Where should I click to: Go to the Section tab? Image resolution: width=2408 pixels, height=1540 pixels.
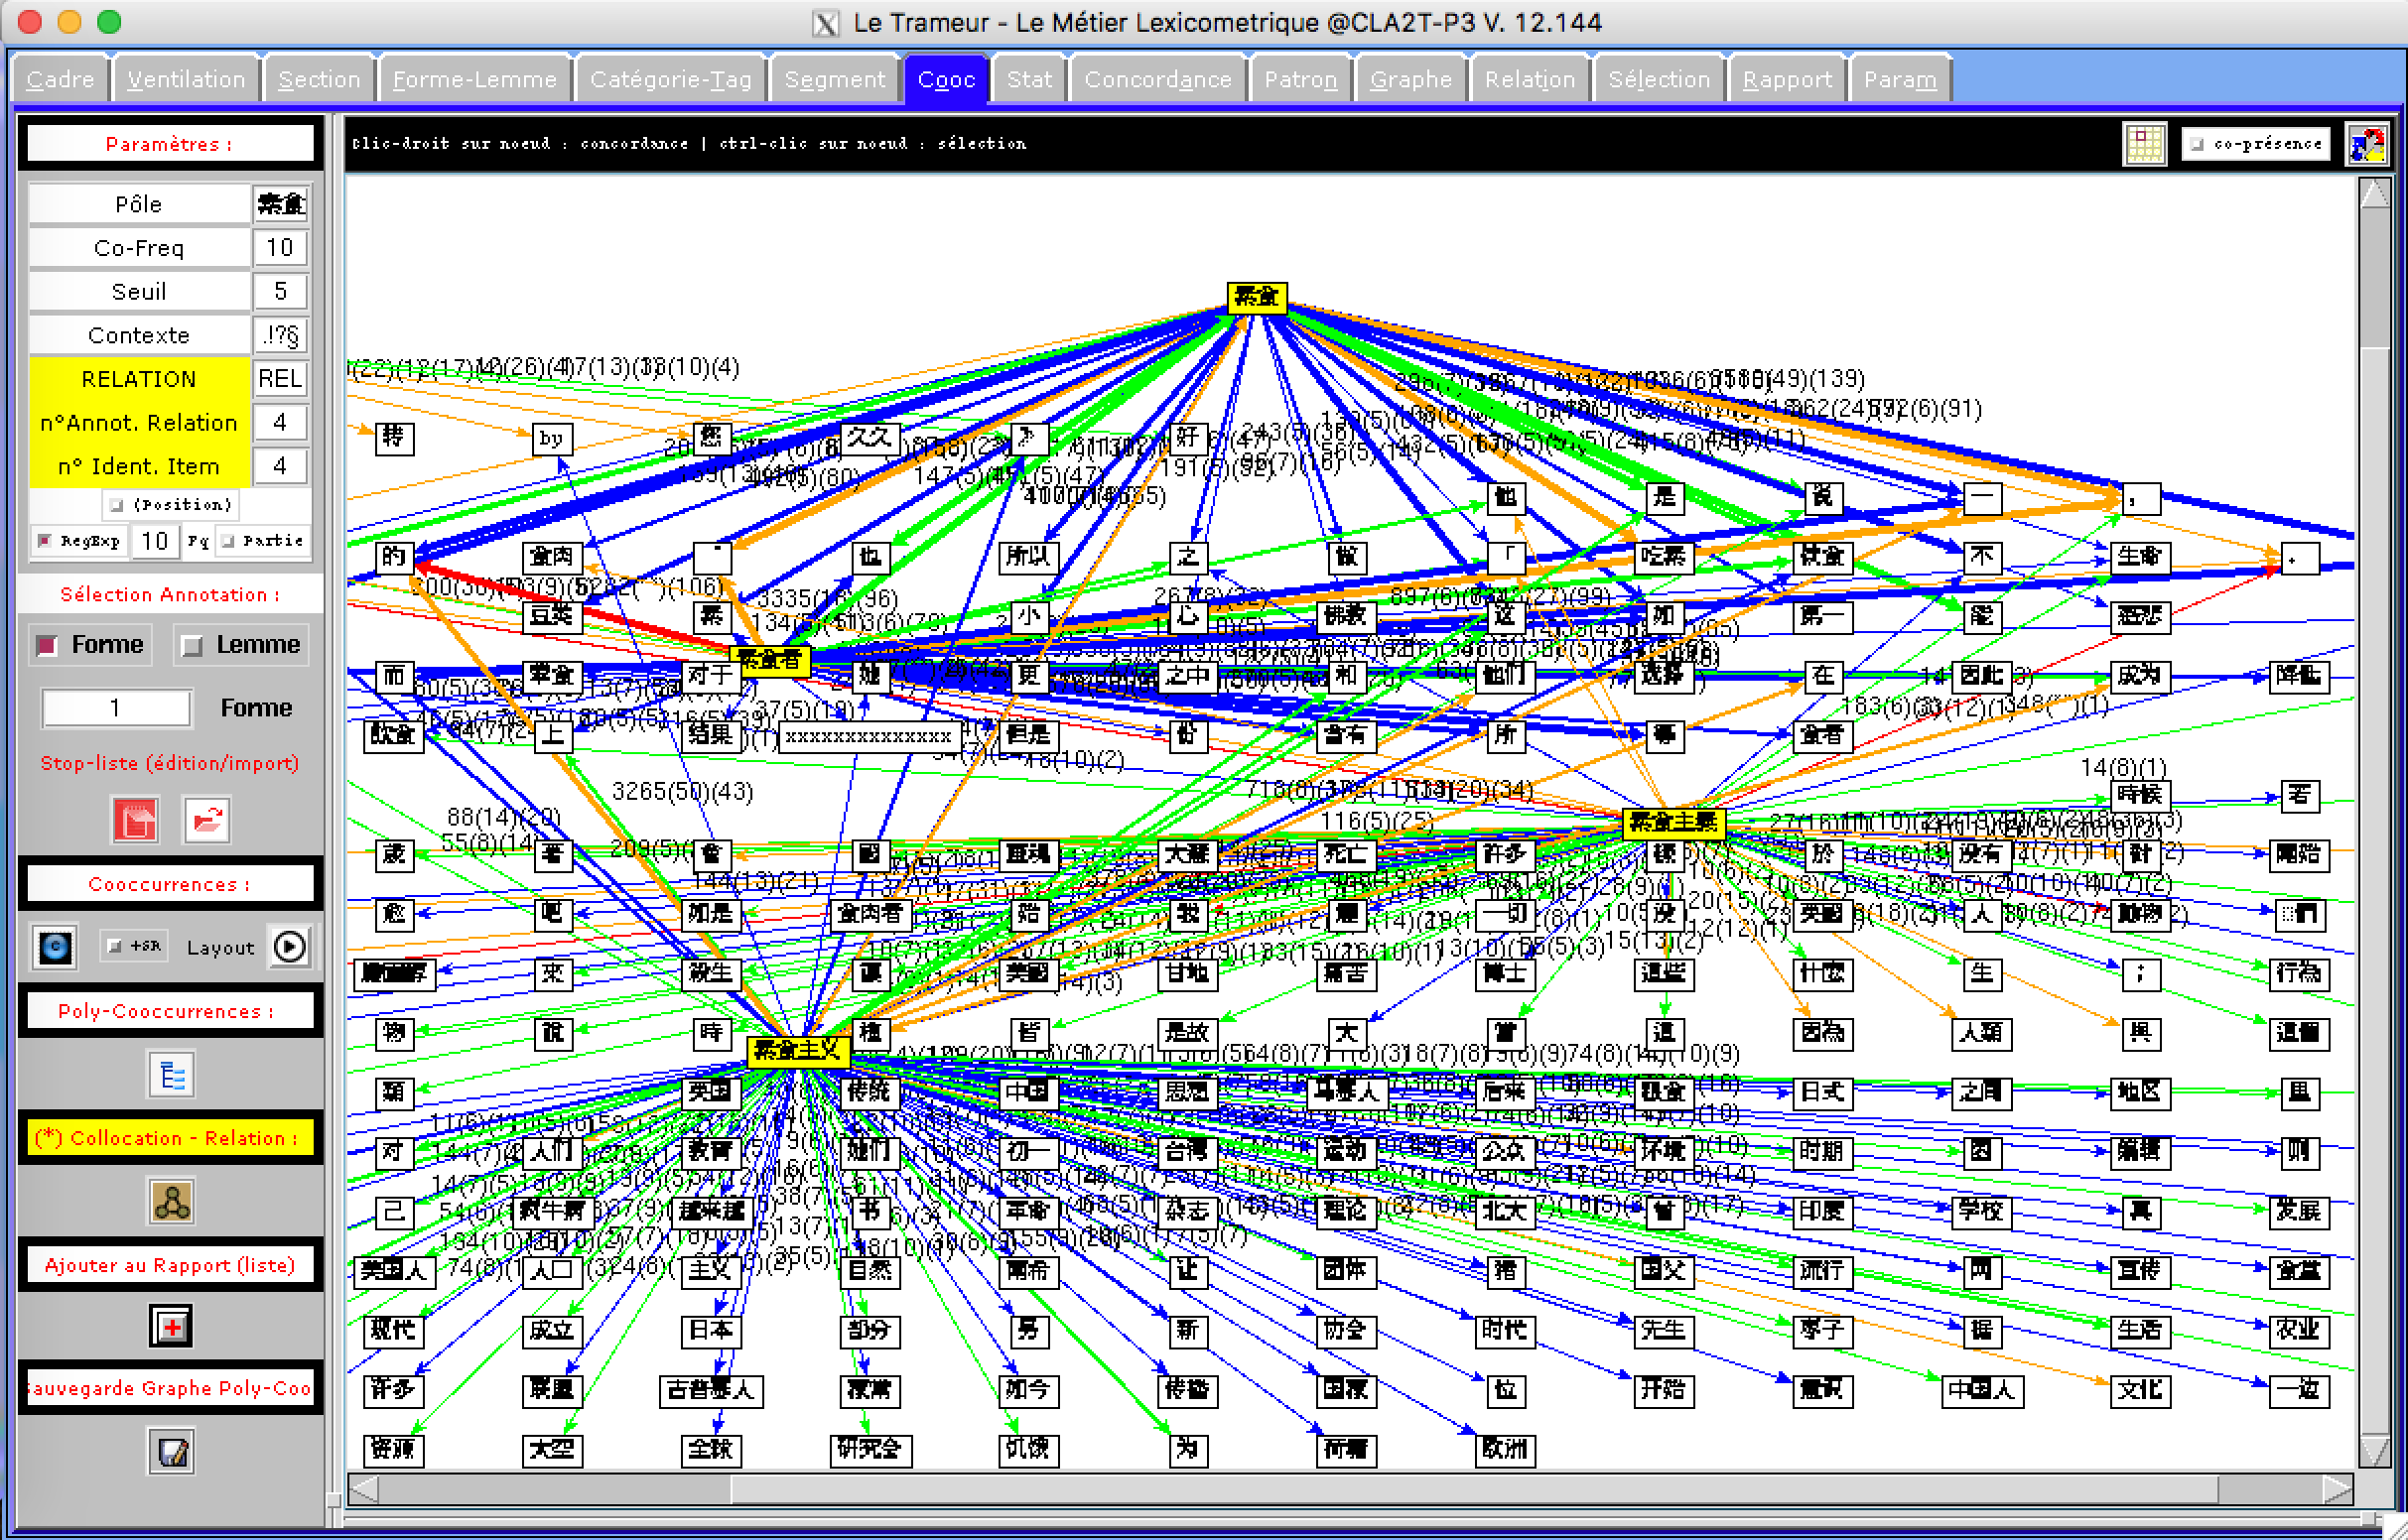pyautogui.click(x=319, y=79)
